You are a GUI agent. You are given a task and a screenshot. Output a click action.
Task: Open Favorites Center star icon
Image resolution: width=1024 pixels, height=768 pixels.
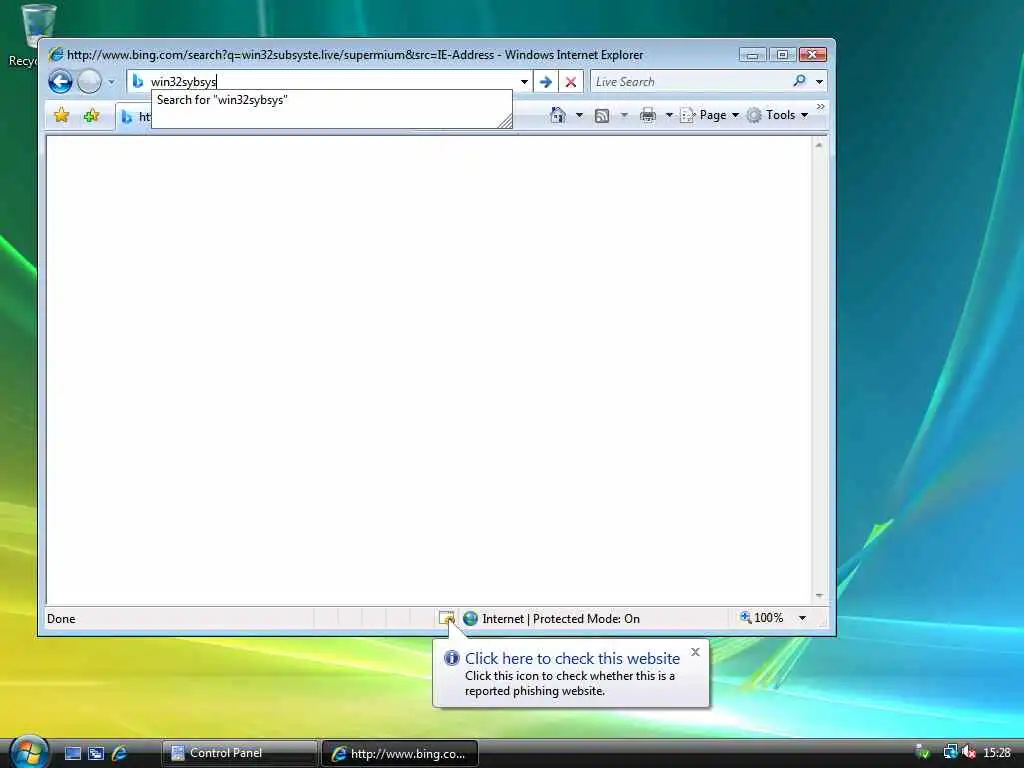(61, 116)
